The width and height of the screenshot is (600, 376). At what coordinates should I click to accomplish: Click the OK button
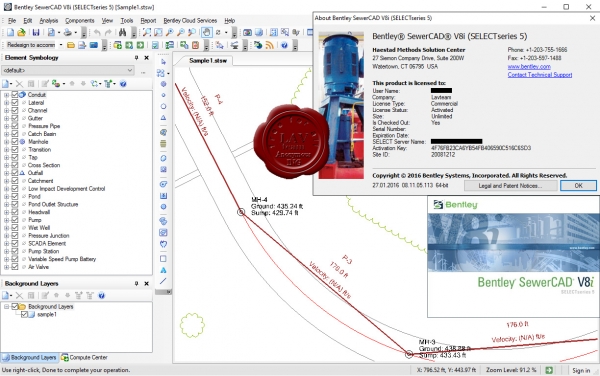(578, 186)
